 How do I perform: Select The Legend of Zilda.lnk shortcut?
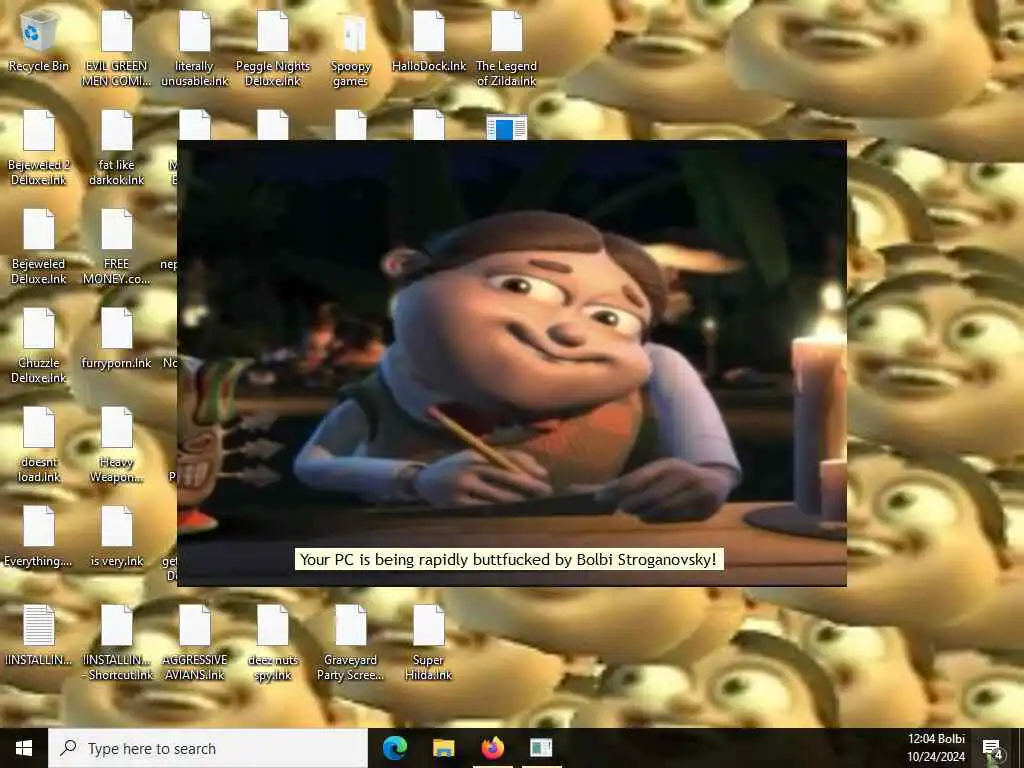tap(507, 49)
